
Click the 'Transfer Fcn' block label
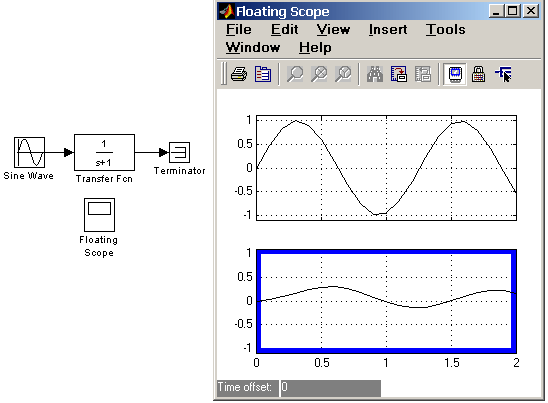click(x=104, y=179)
